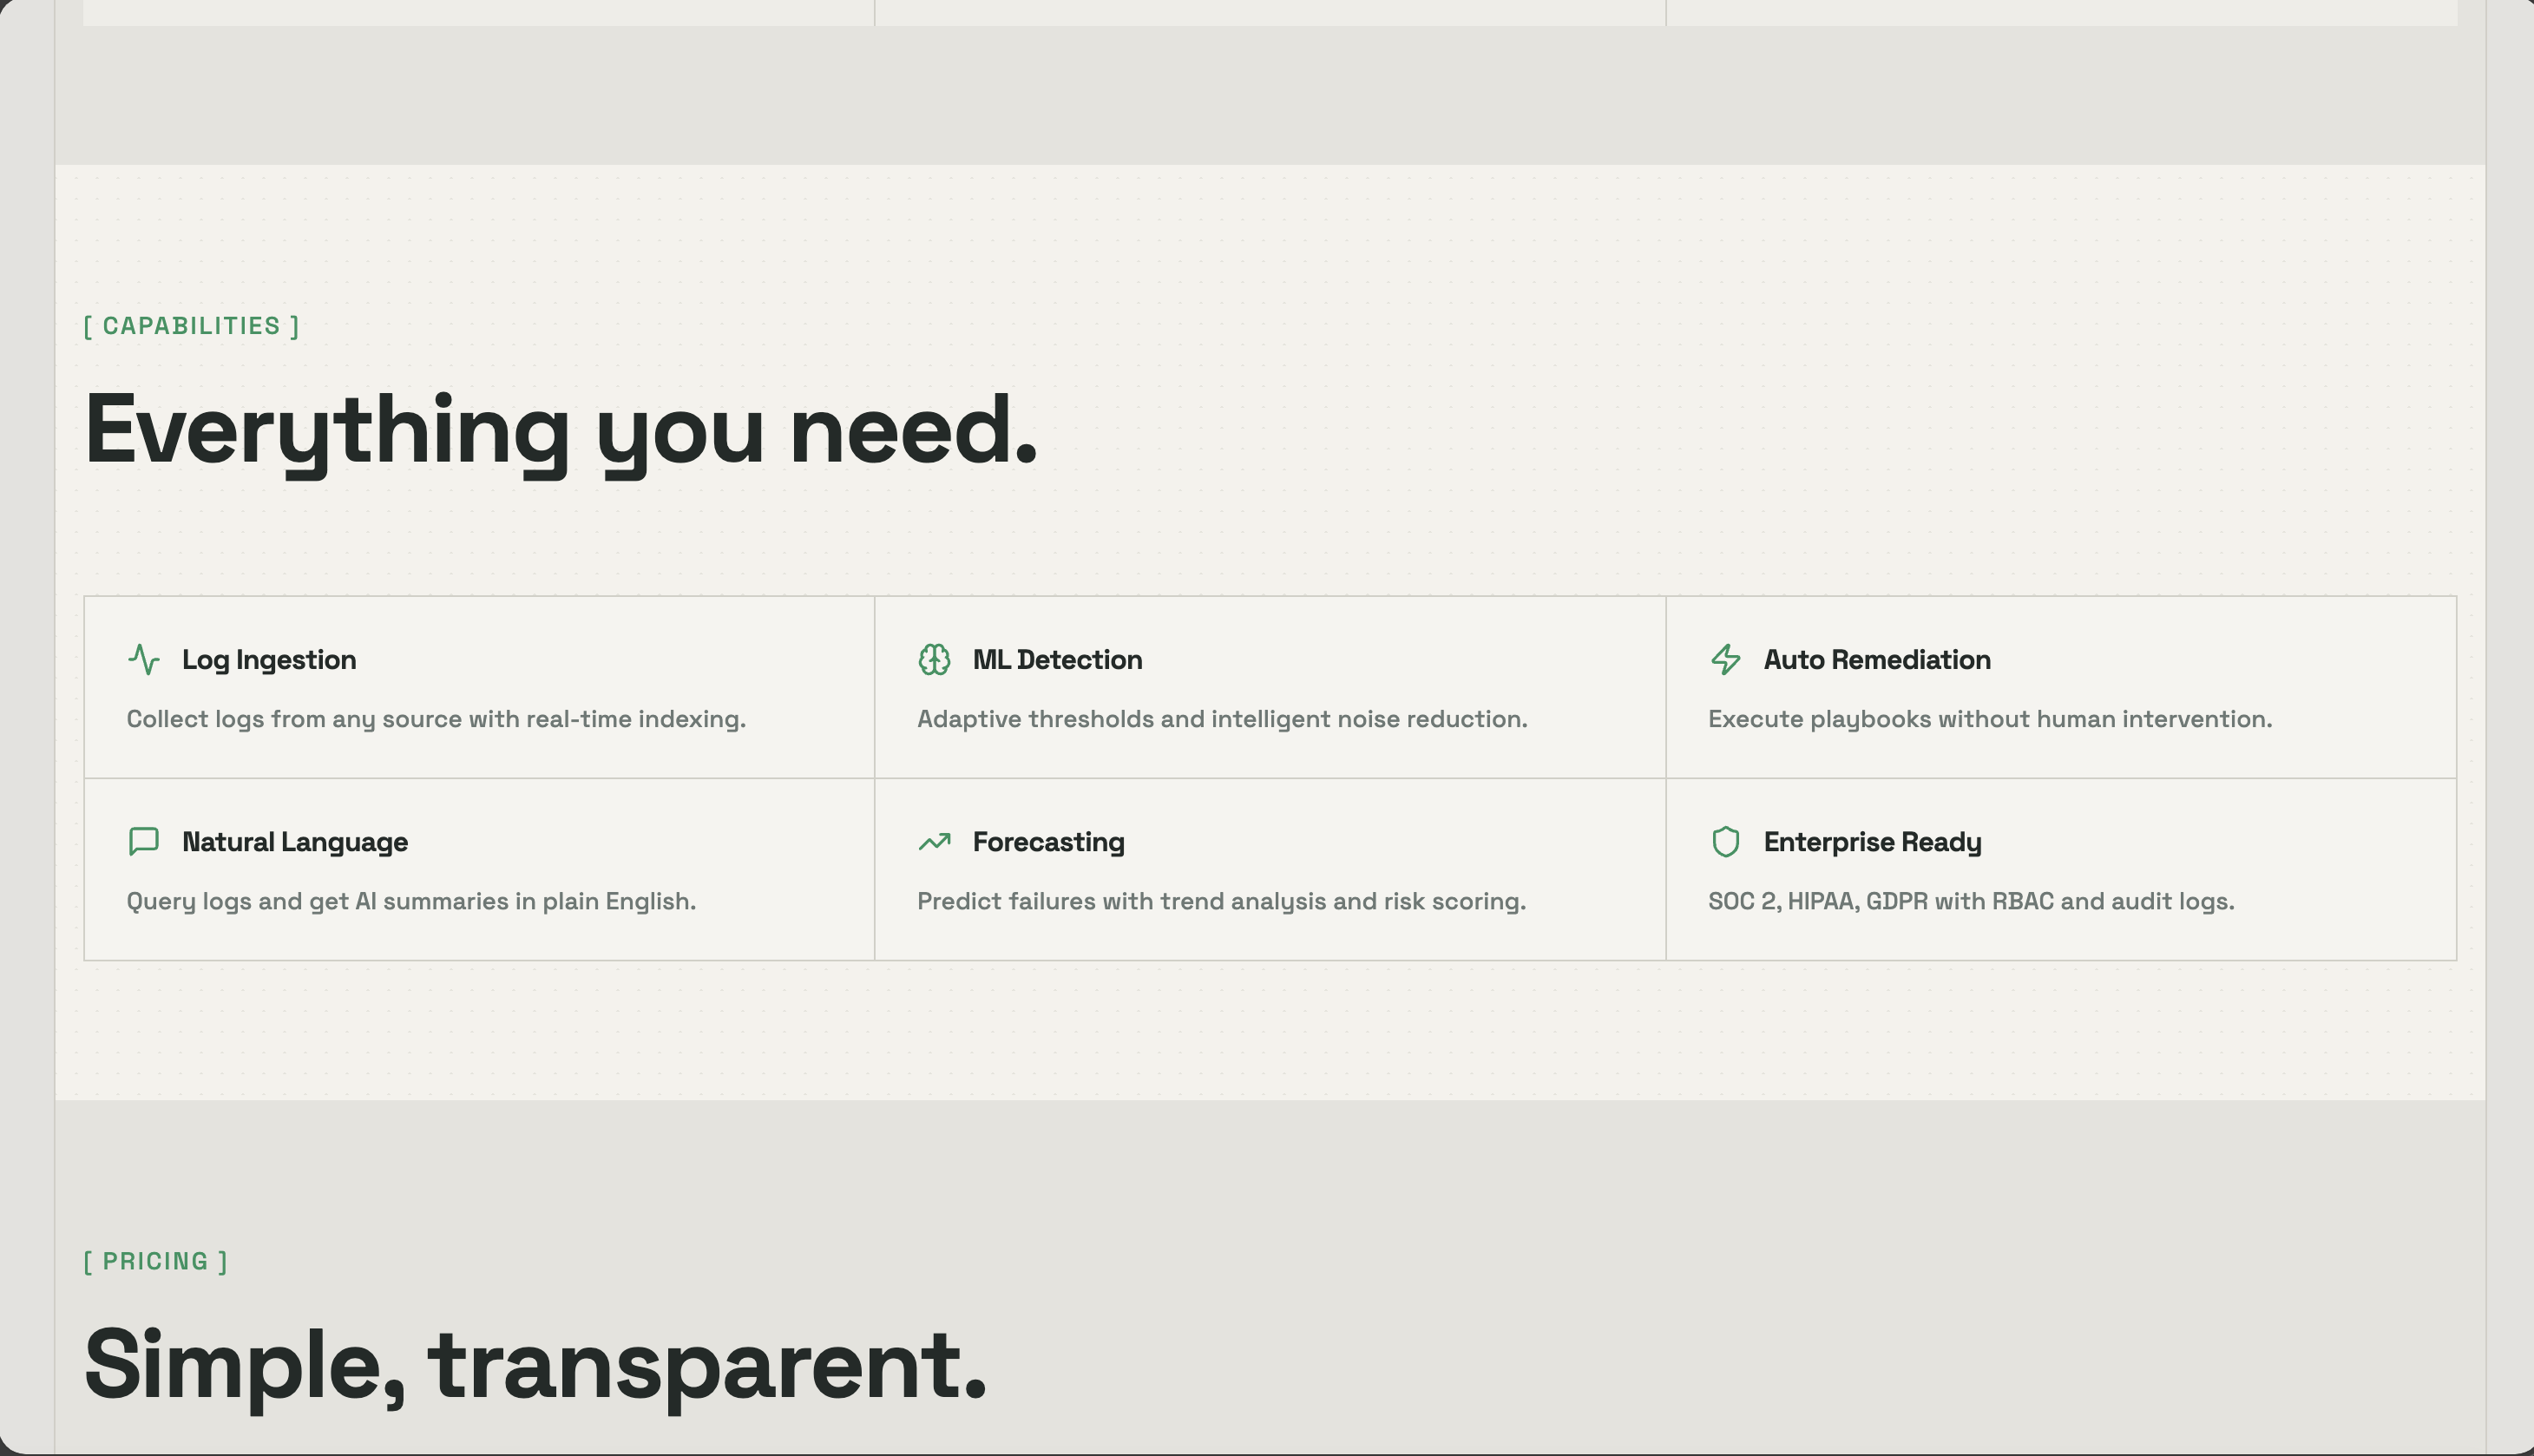Image resolution: width=2534 pixels, height=1456 pixels.
Task: Click the icon next to Forecasting heading
Action: tap(935, 841)
